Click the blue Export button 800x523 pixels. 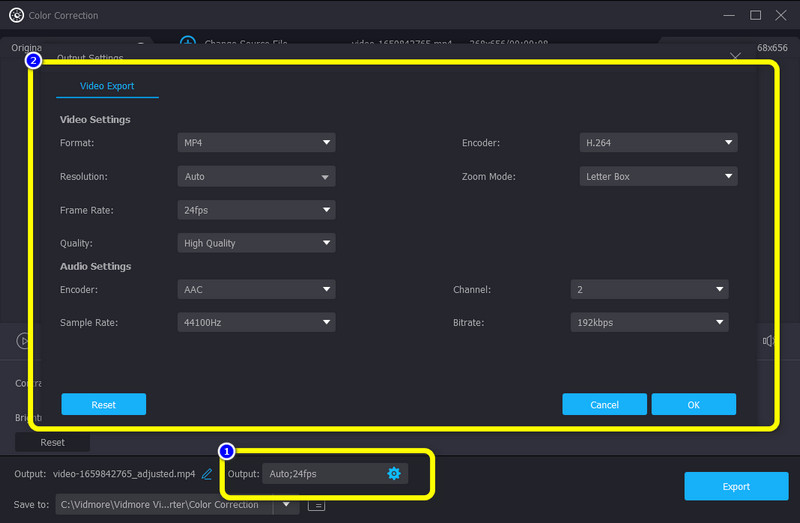tap(736, 487)
